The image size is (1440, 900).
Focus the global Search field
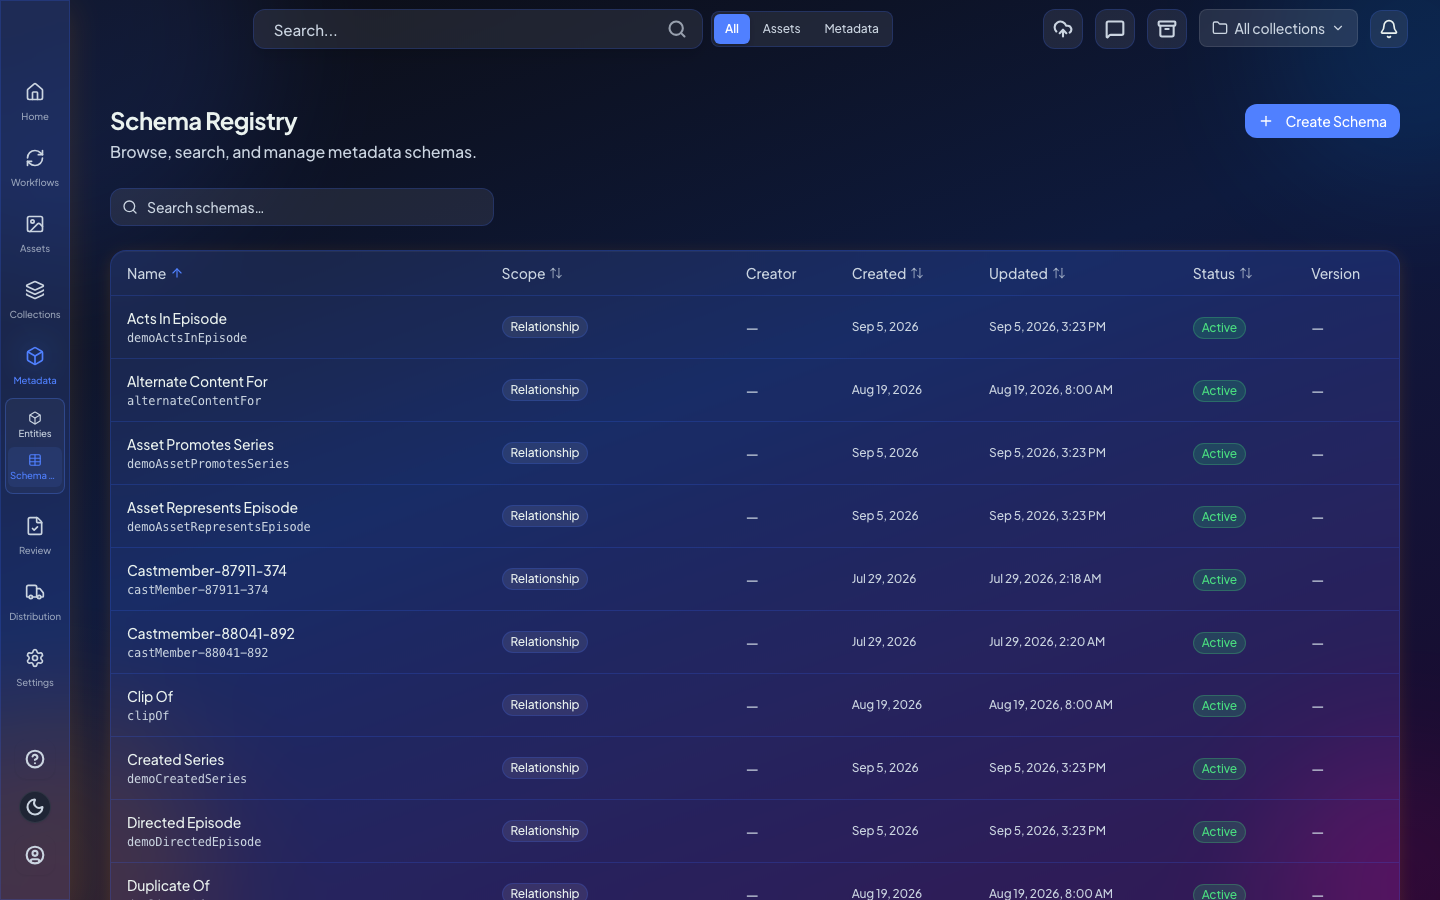pyautogui.click(x=478, y=30)
